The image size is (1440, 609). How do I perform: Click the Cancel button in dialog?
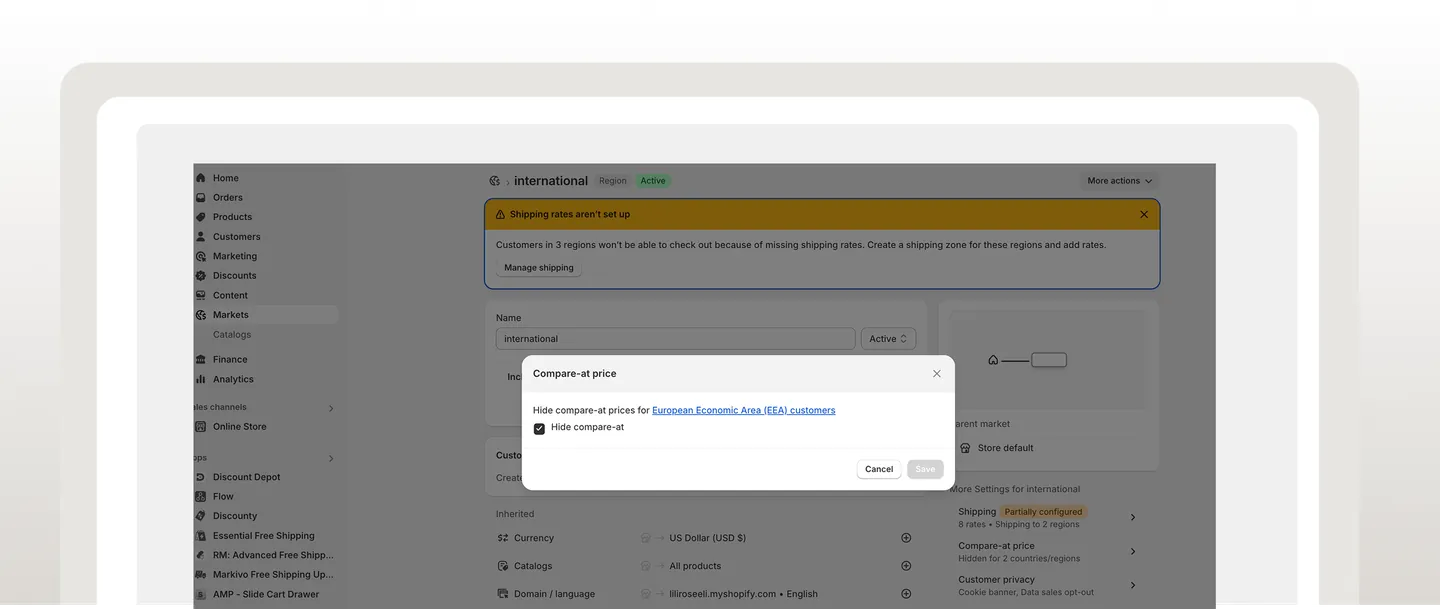point(879,469)
